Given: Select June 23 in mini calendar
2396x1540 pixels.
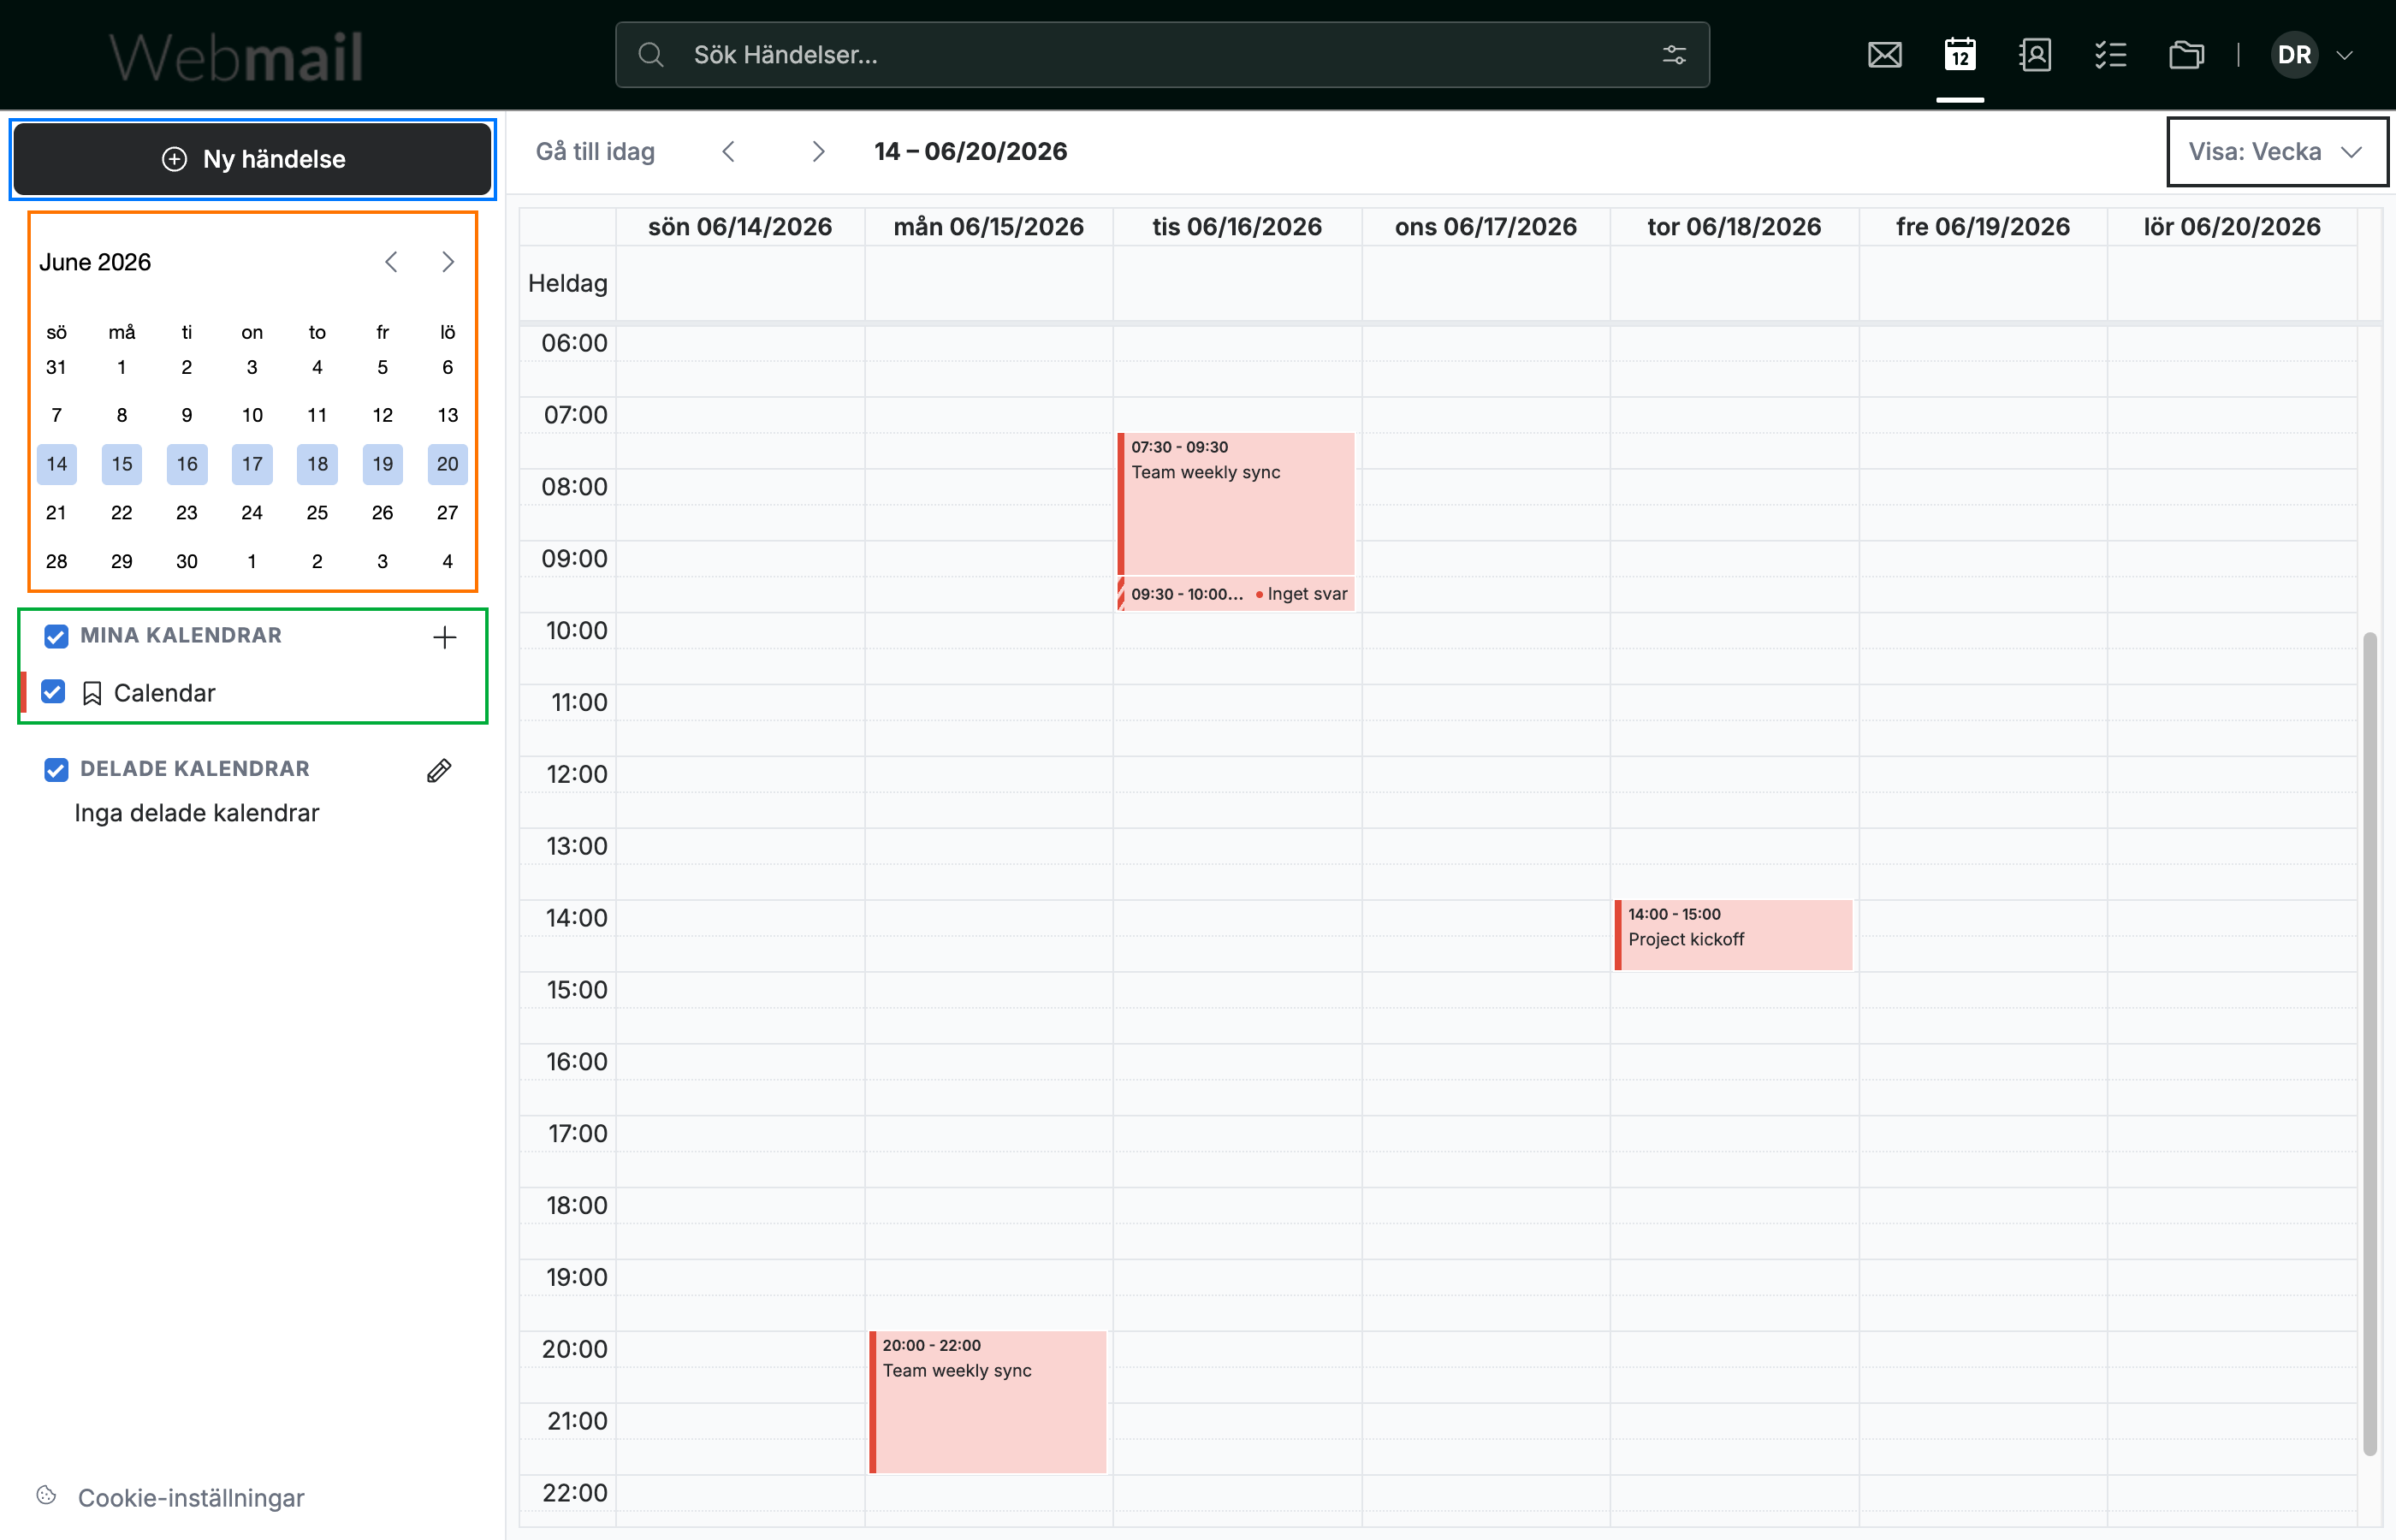Looking at the screenshot, I should [x=187, y=513].
